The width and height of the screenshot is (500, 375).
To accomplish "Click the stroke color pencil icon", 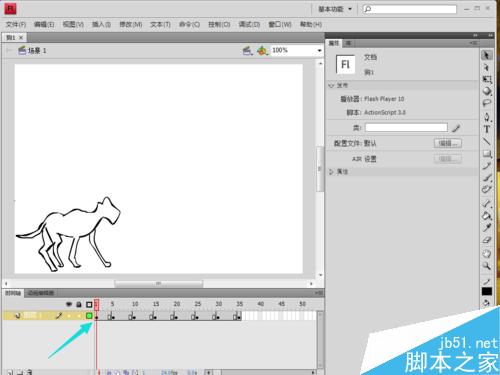I will click(x=487, y=282).
